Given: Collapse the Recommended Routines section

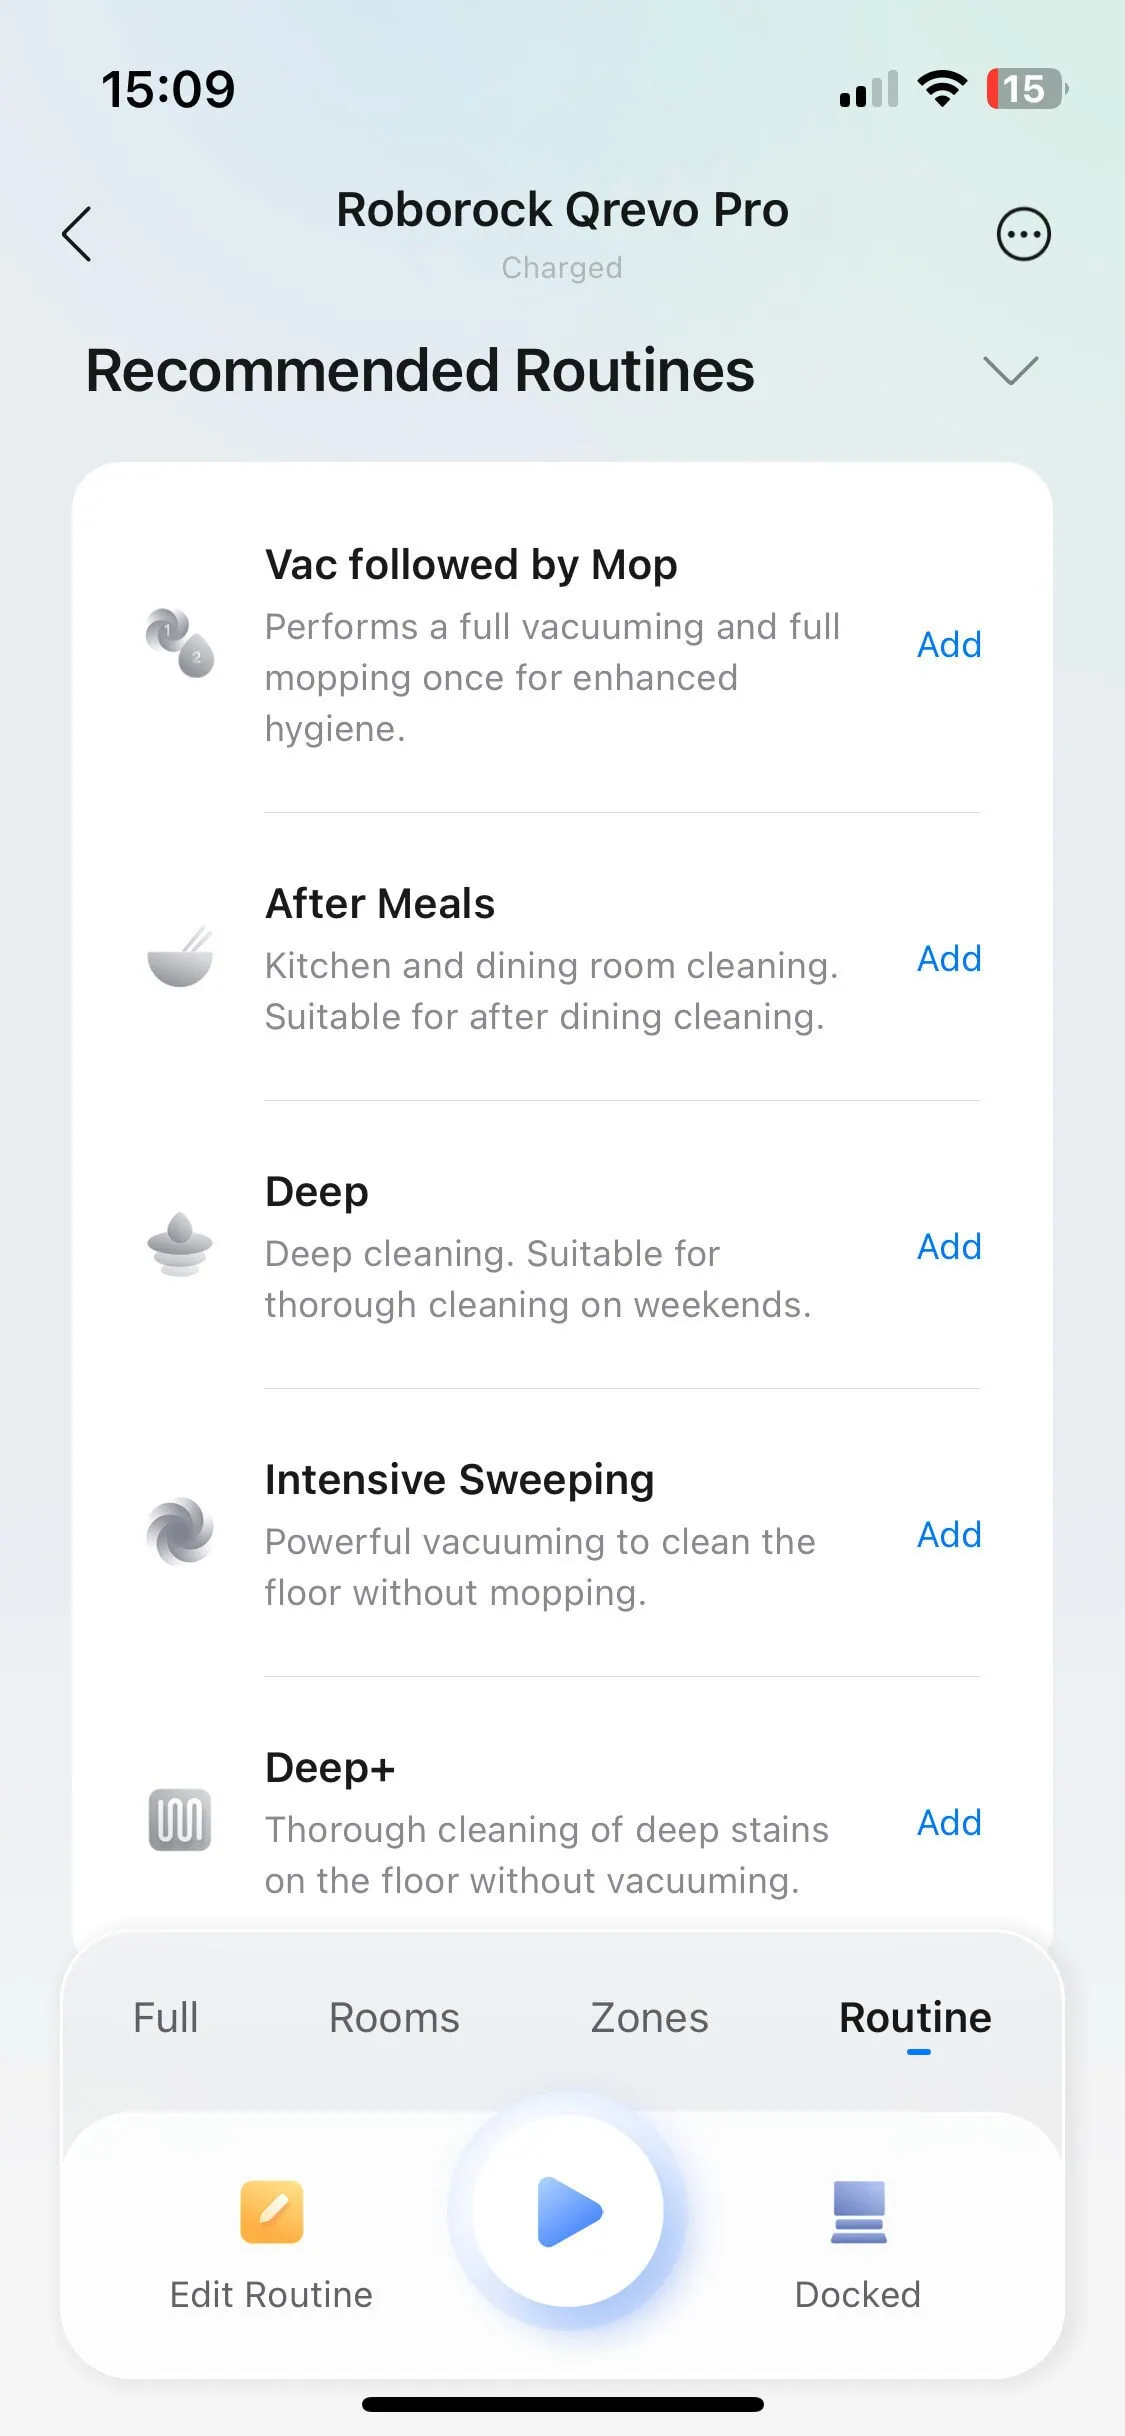Looking at the screenshot, I should pyautogui.click(x=1011, y=370).
